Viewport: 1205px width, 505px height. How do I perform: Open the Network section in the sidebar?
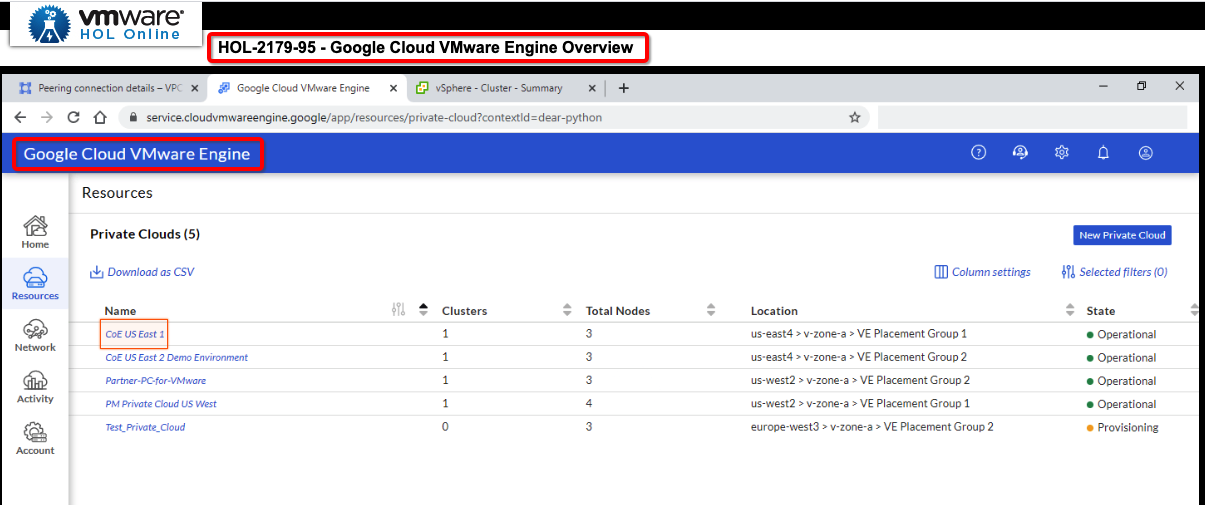coord(35,335)
